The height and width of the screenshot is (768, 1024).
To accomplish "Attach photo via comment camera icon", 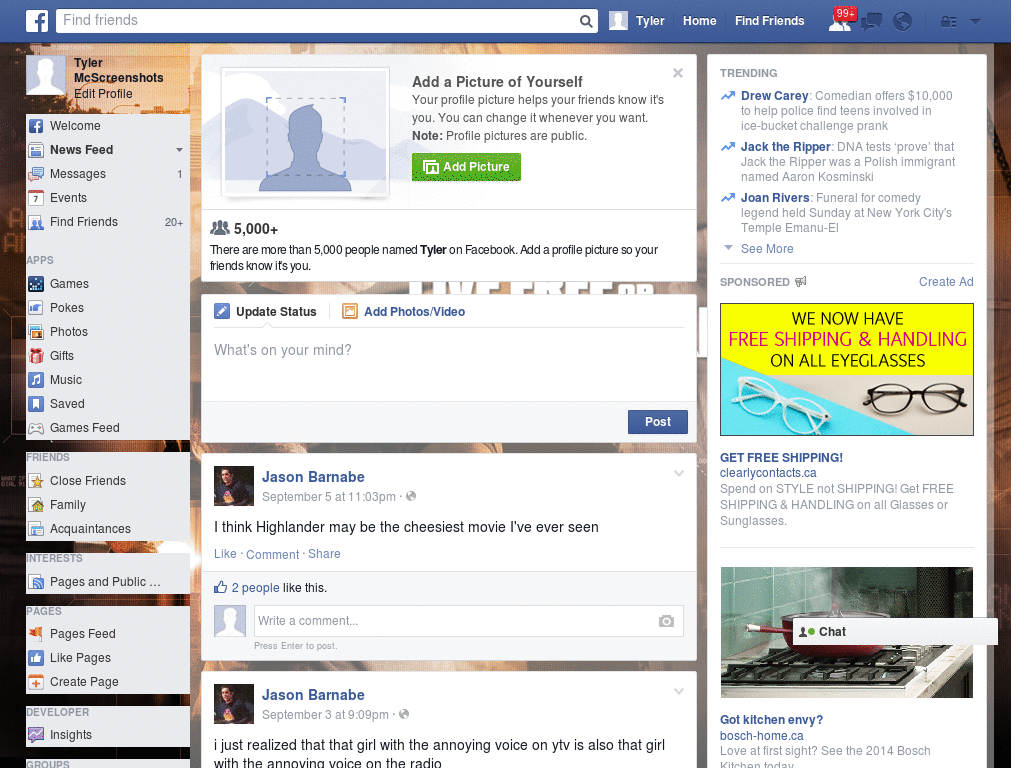I will pyautogui.click(x=666, y=621).
